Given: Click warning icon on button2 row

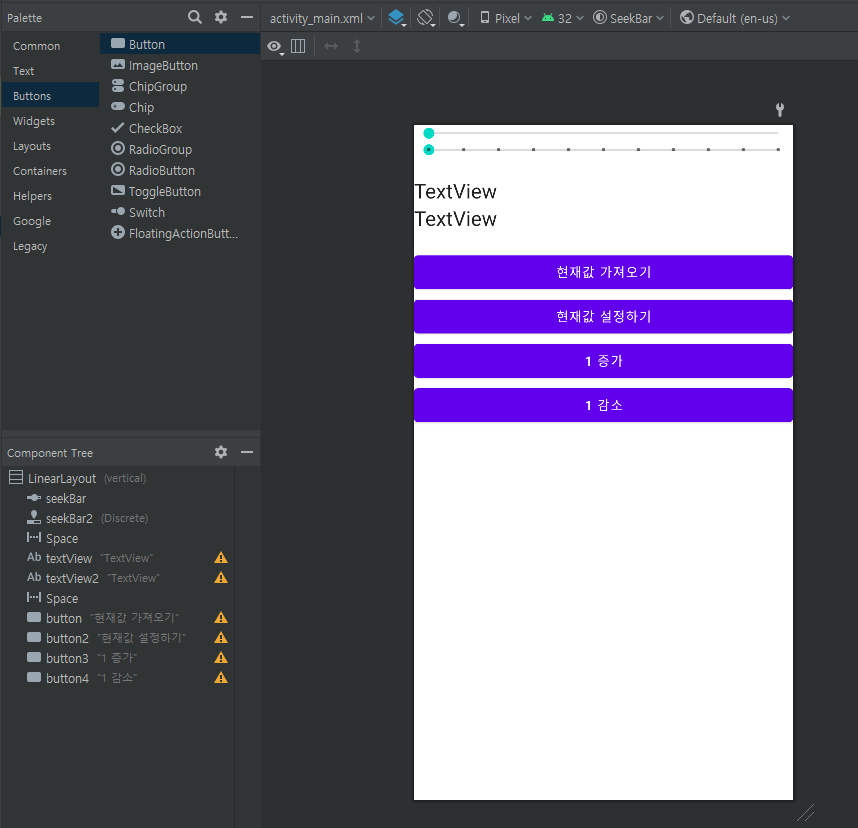Looking at the screenshot, I should [221, 638].
